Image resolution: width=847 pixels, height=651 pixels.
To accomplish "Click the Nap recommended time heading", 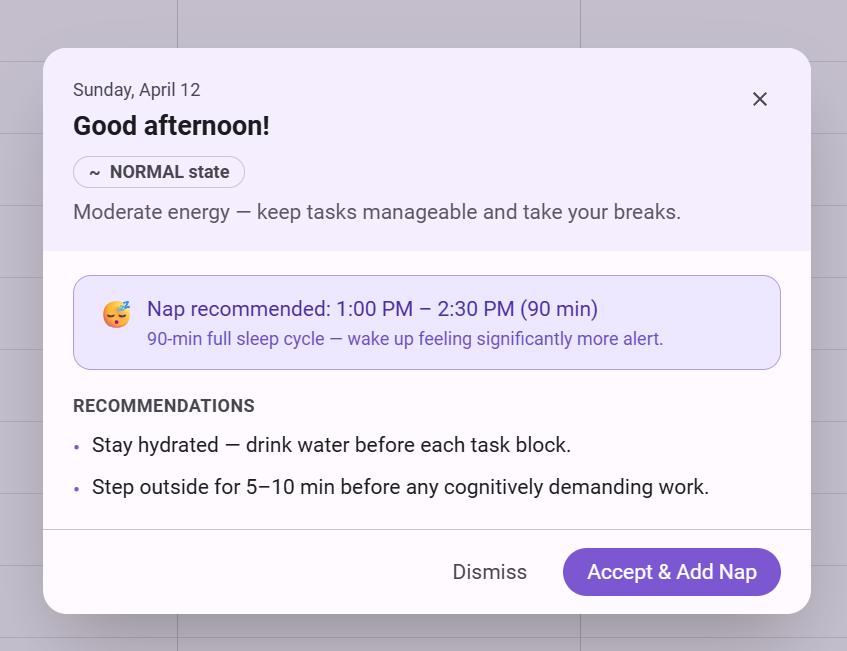I will pos(372,309).
